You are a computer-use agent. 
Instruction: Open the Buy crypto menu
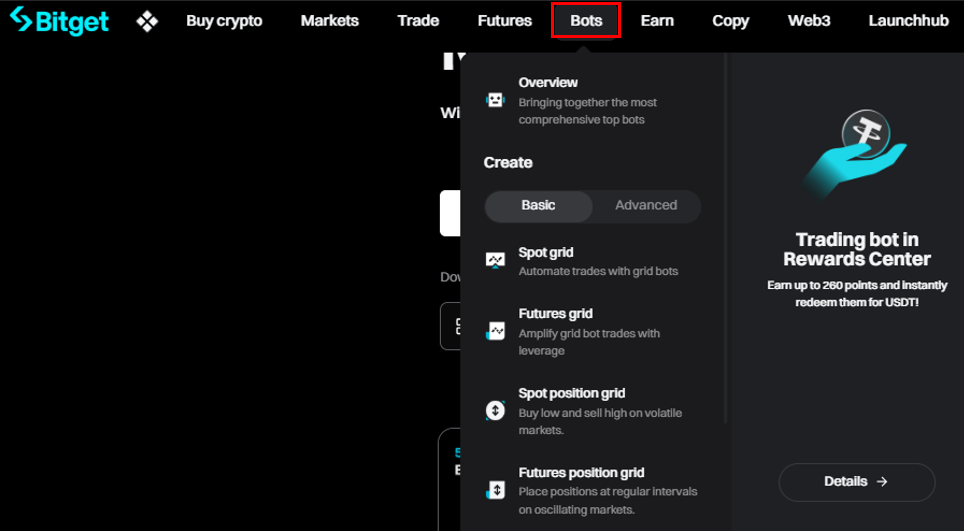224,20
